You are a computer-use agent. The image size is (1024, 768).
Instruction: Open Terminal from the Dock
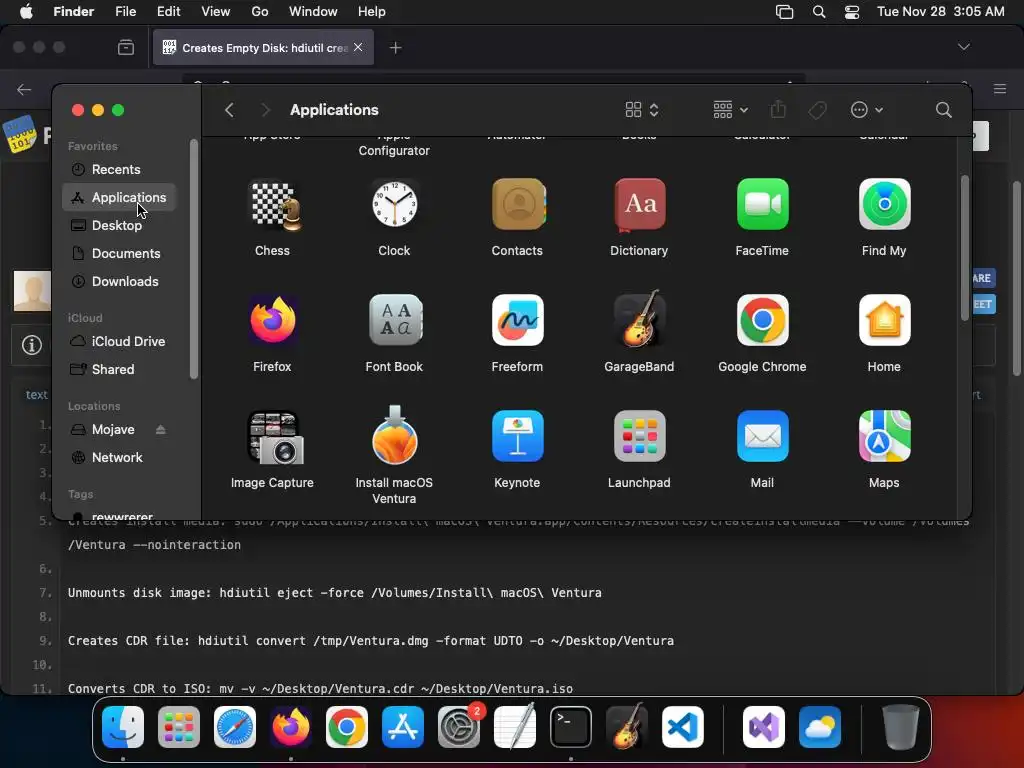[571, 727]
